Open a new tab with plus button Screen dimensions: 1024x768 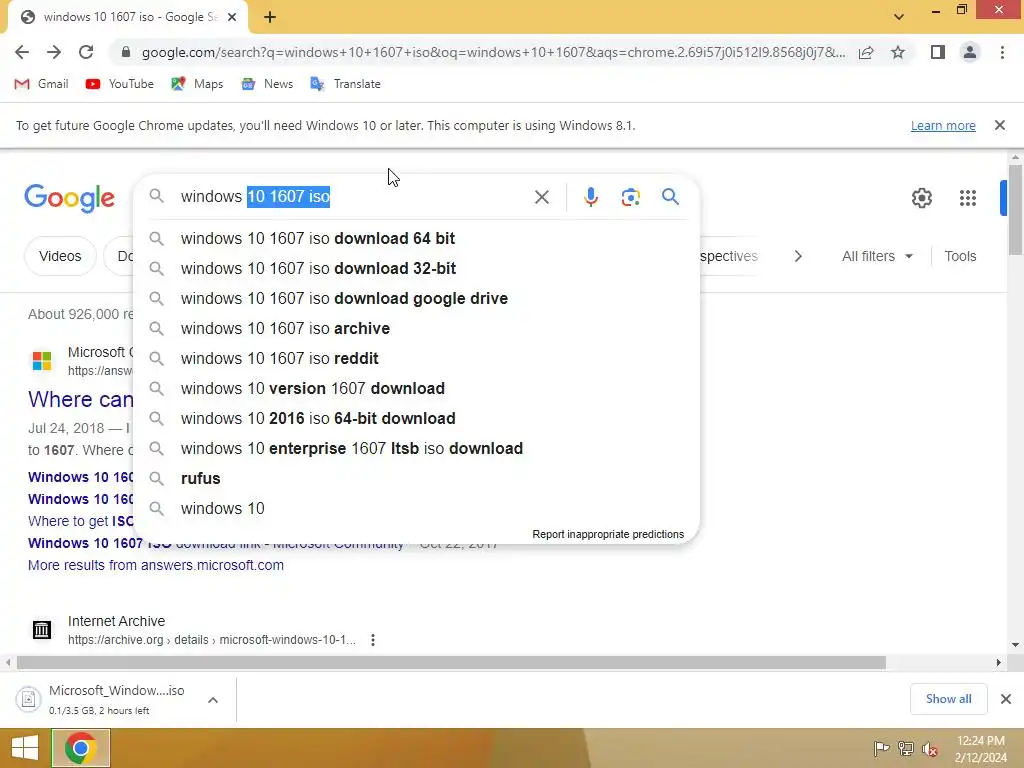(x=270, y=18)
